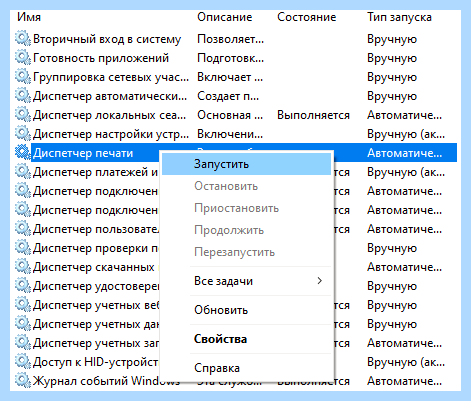Sort by Состояние column header

point(307,17)
